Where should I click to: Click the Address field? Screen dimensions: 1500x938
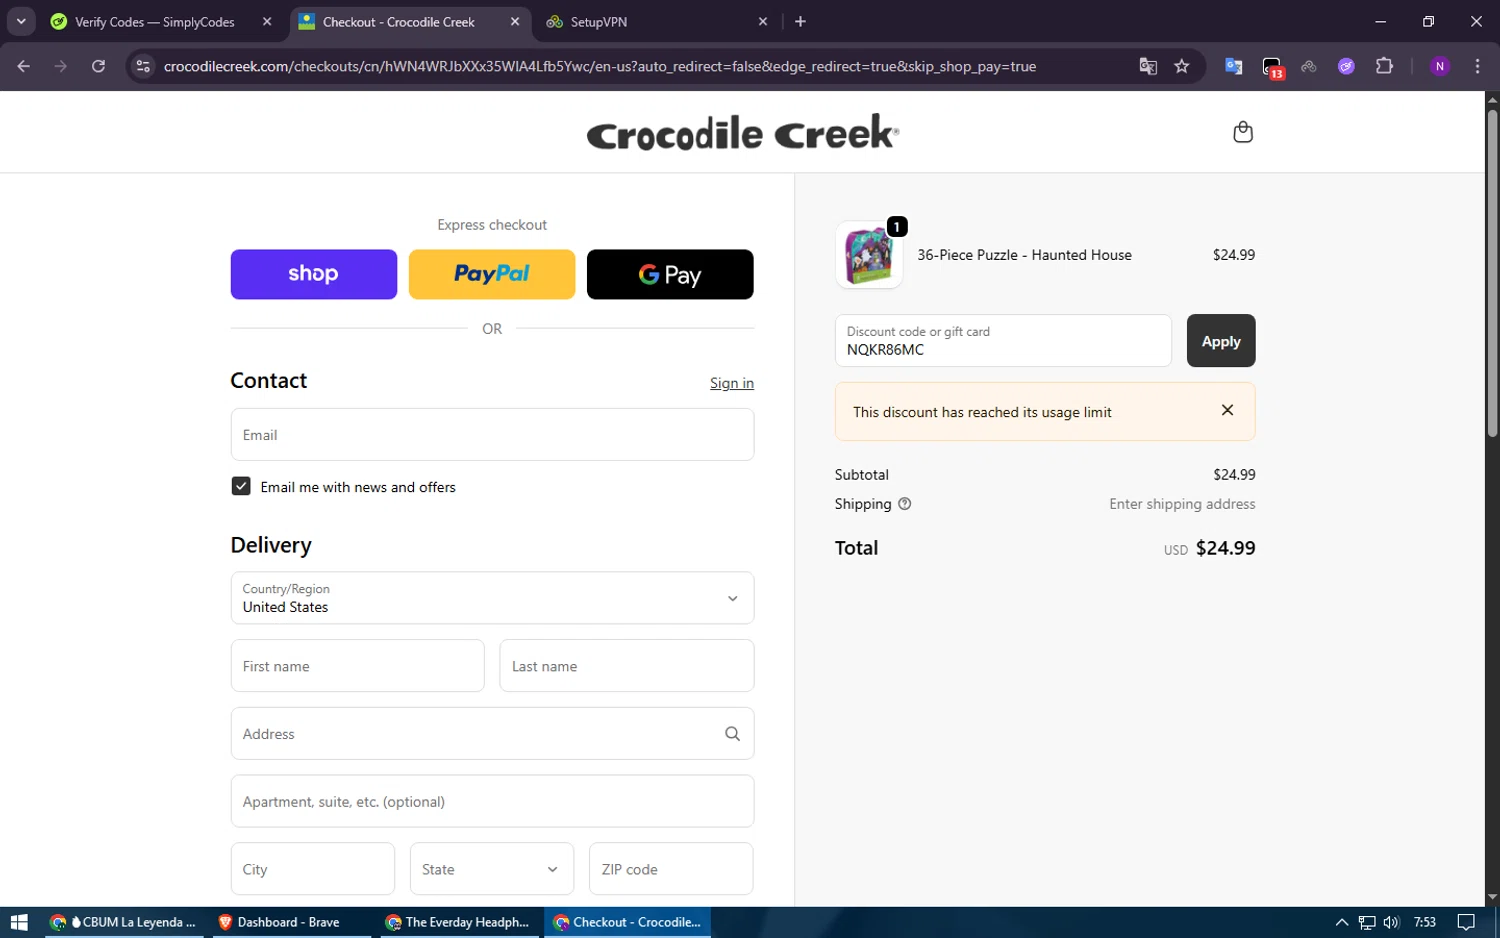pyautogui.click(x=492, y=734)
